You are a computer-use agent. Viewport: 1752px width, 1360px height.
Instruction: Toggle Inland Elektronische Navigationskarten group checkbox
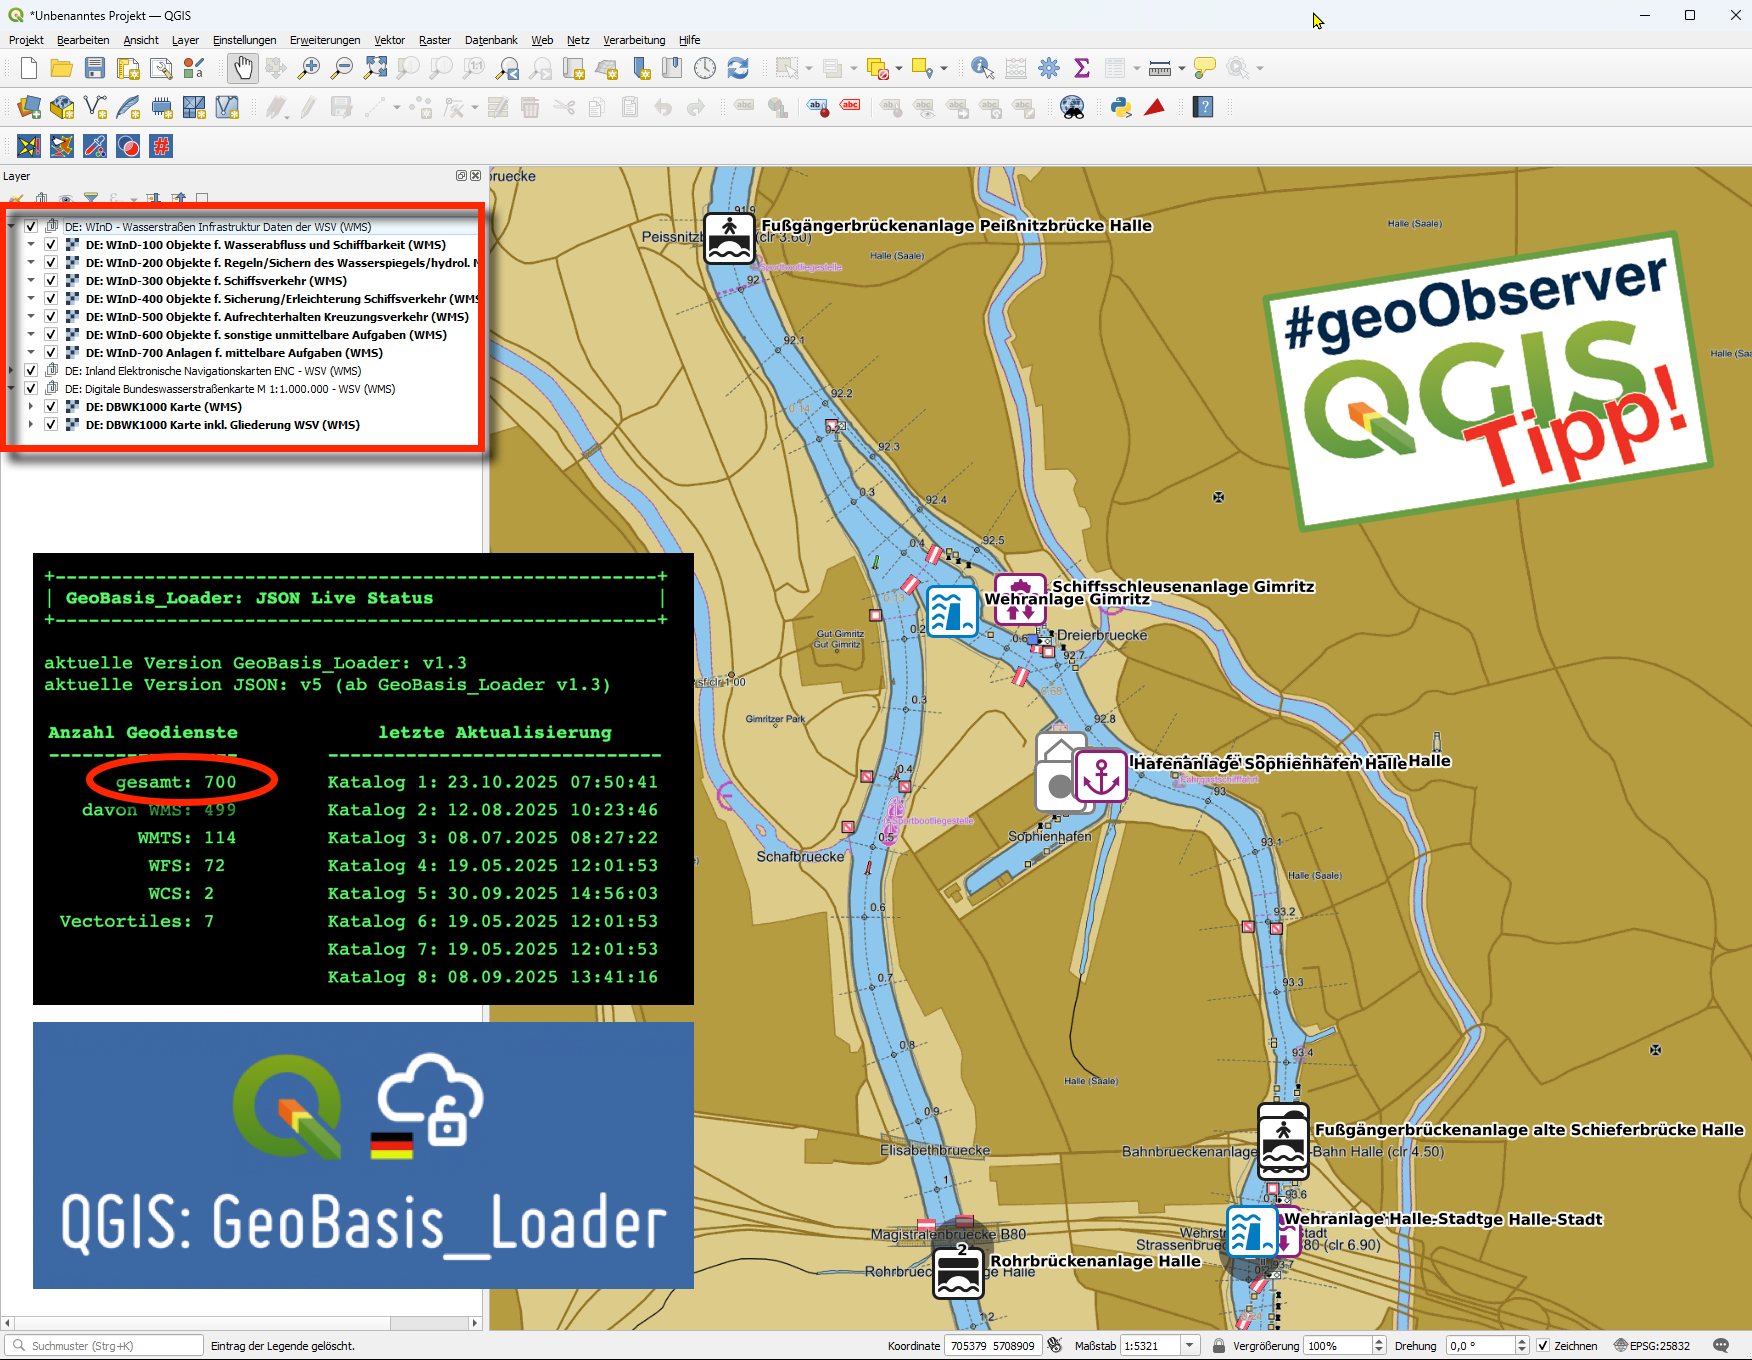pyautogui.click(x=31, y=371)
